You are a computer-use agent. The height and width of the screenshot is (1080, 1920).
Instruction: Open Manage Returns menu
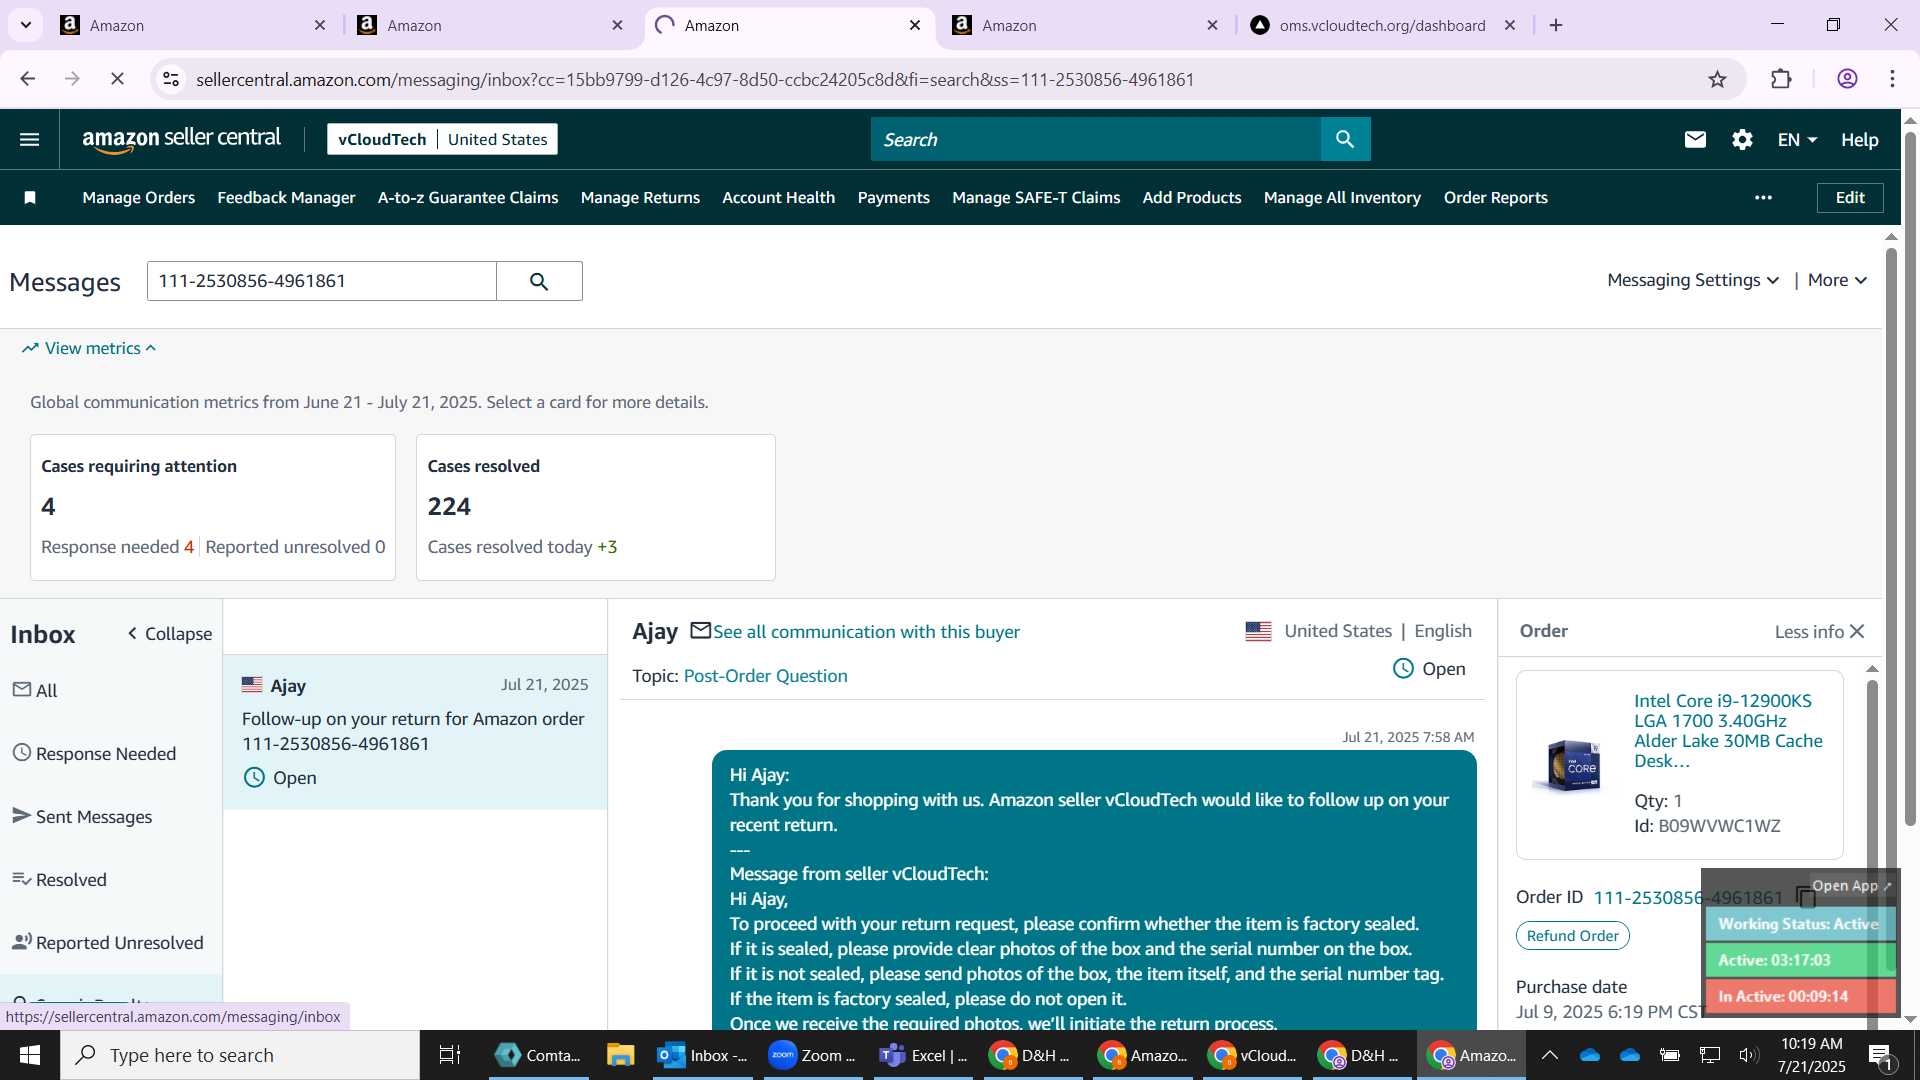click(640, 198)
